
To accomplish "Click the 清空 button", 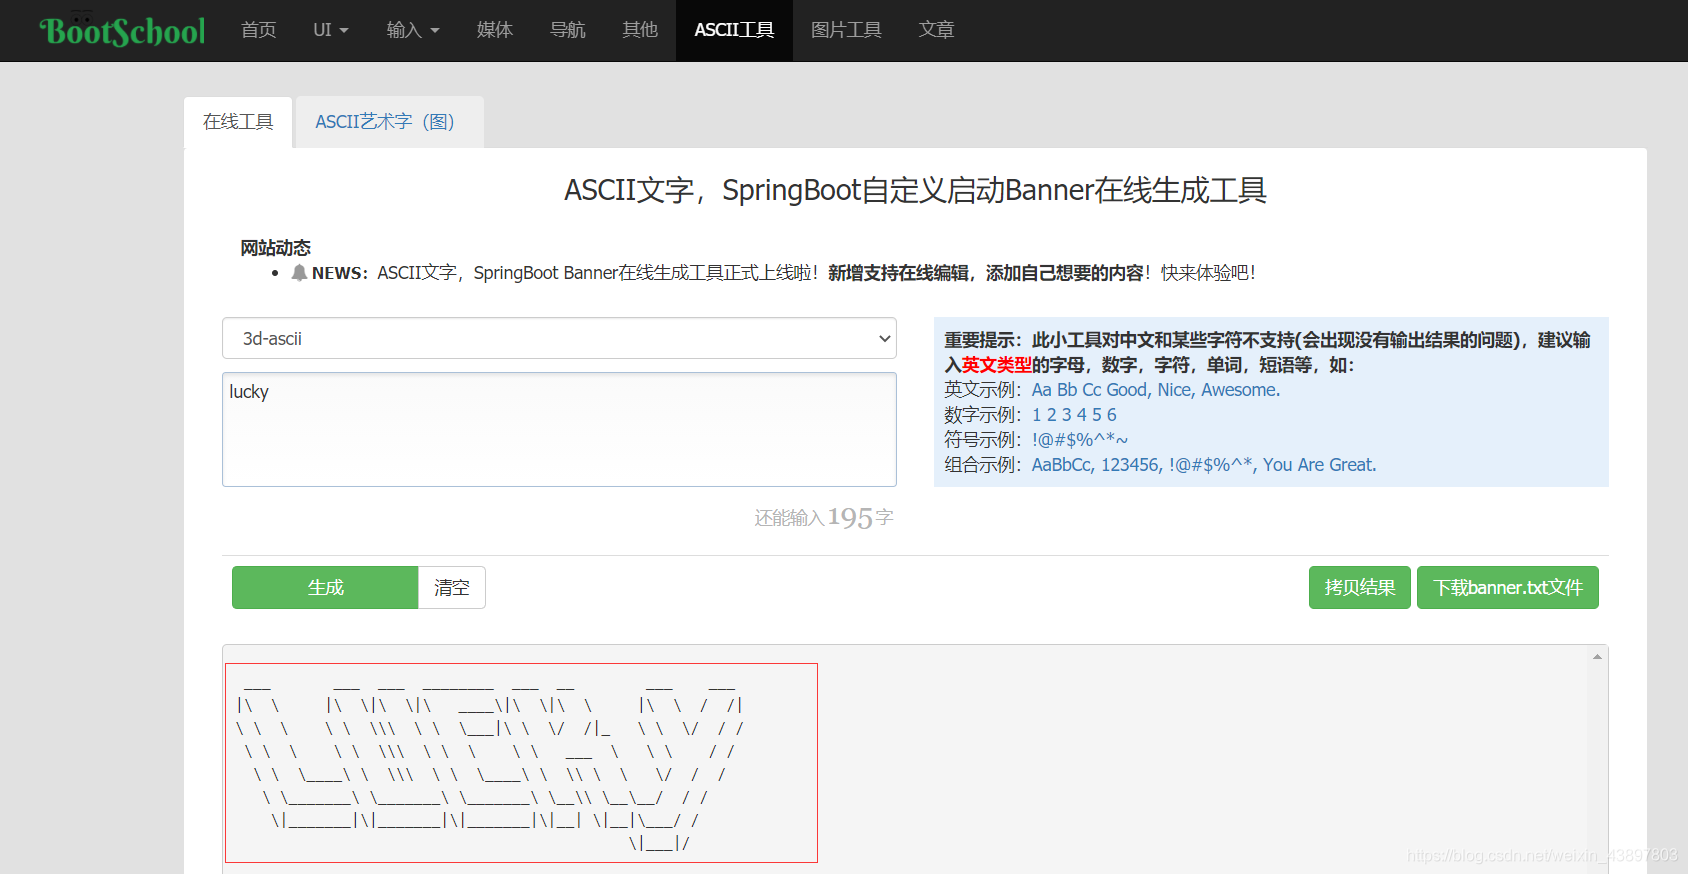I will (452, 588).
